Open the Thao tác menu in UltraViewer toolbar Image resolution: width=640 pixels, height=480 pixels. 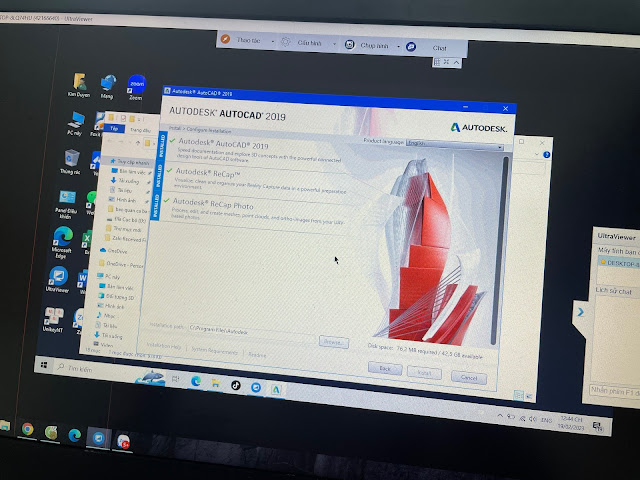248,40
